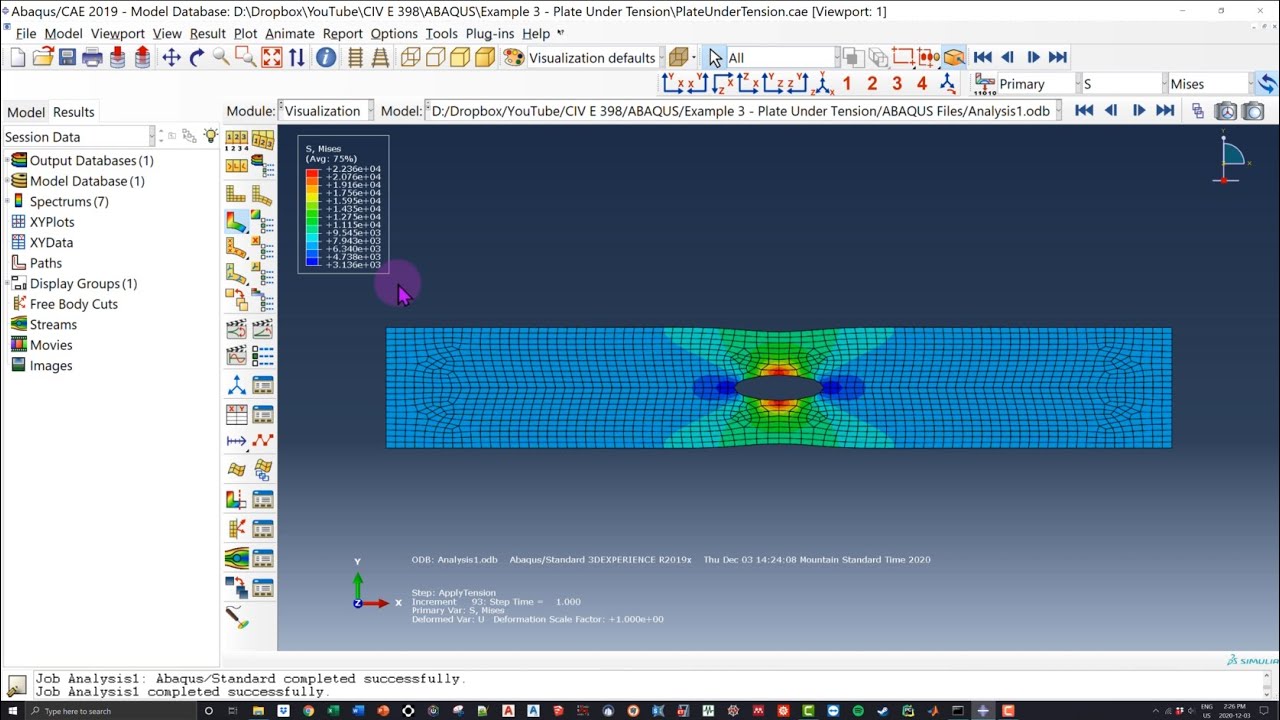Click the Cycle Views arrows icon

point(297,58)
